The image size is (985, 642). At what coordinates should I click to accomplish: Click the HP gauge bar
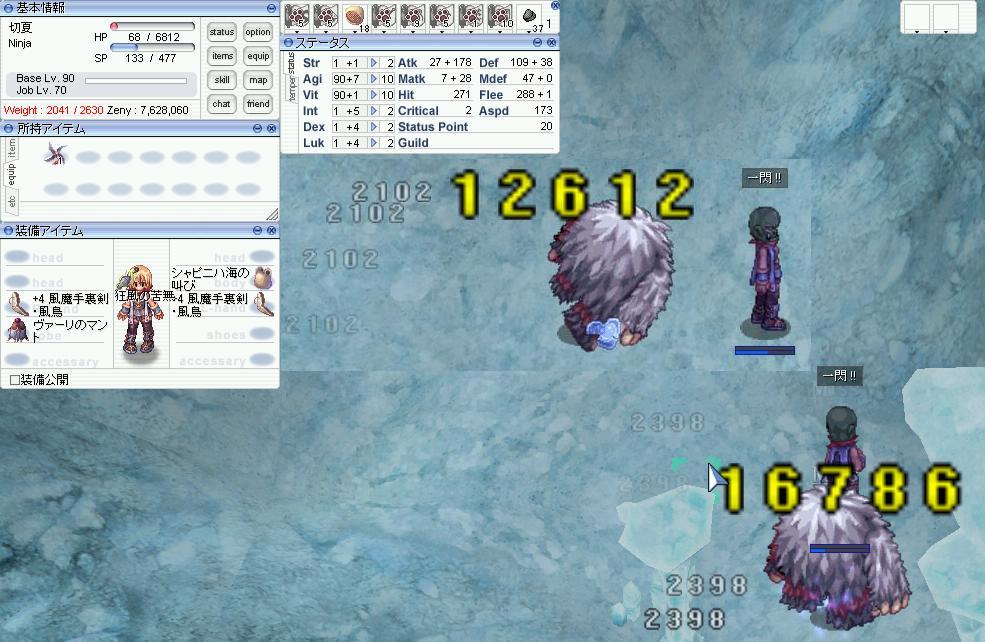click(x=152, y=26)
